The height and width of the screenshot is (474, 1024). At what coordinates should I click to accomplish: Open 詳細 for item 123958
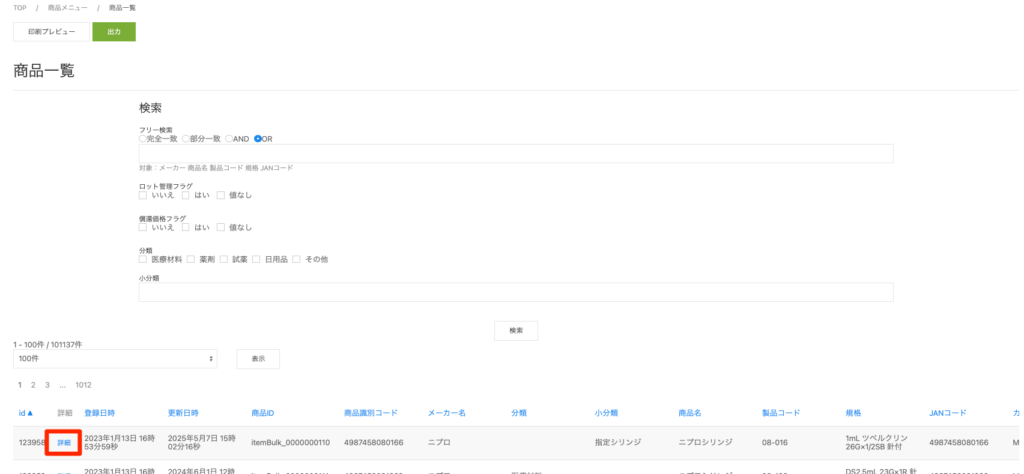[x=64, y=442]
